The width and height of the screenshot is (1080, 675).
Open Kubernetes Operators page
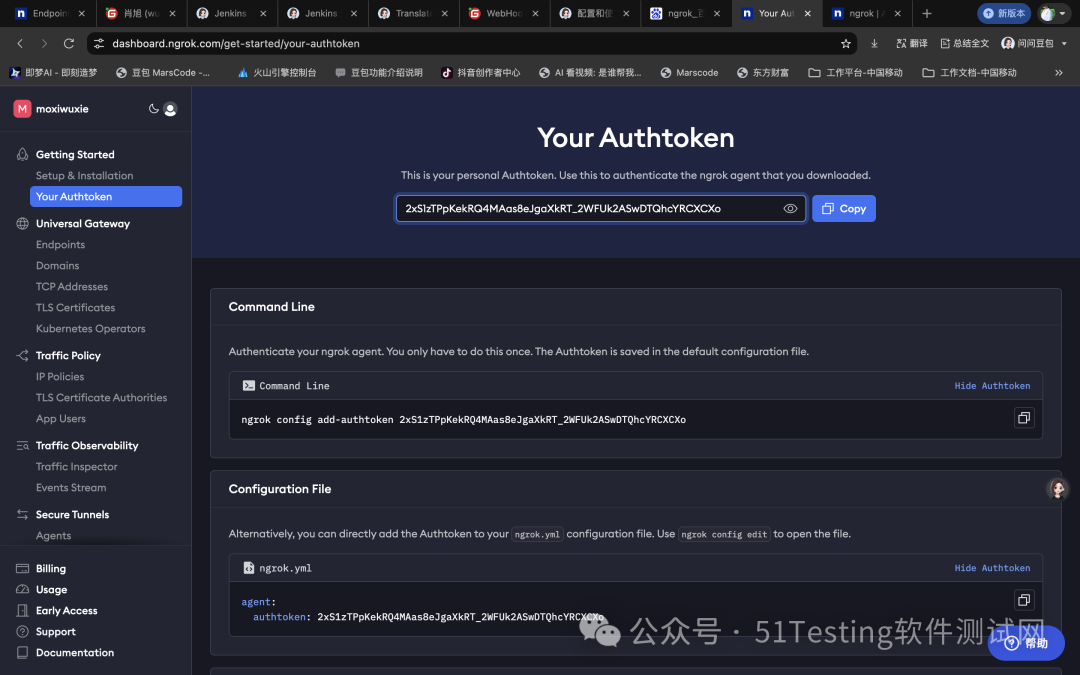click(91, 329)
